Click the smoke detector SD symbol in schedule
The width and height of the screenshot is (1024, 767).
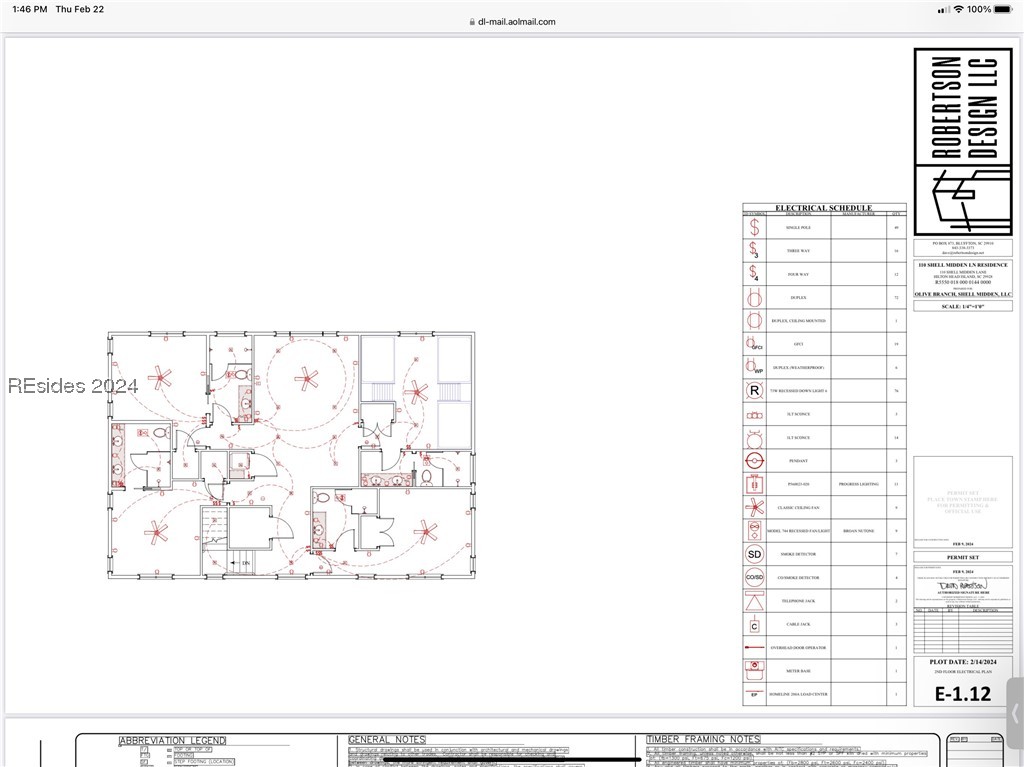(754, 554)
